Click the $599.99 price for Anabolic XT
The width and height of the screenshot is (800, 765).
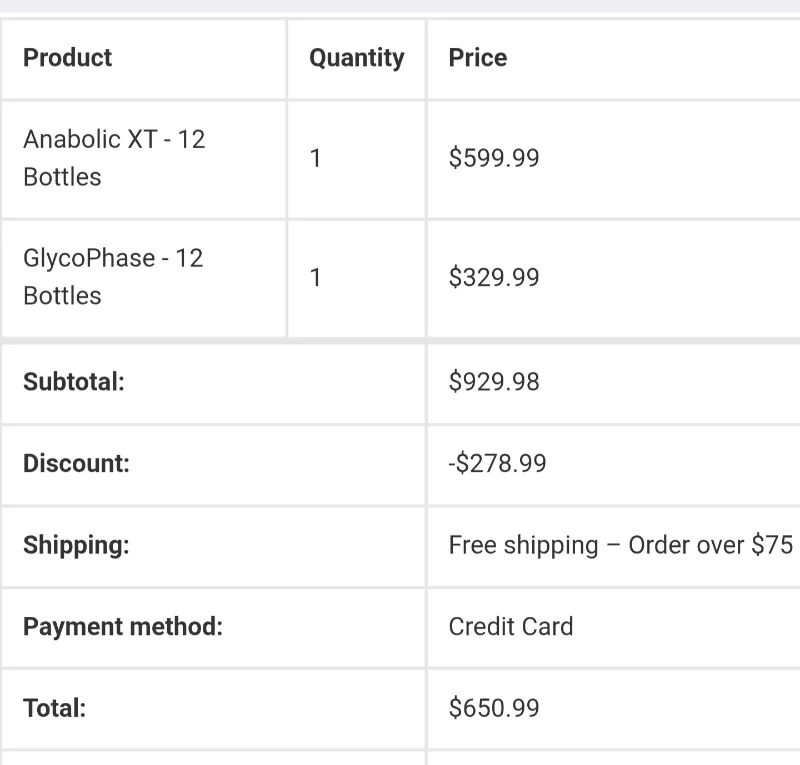click(494, 157)
